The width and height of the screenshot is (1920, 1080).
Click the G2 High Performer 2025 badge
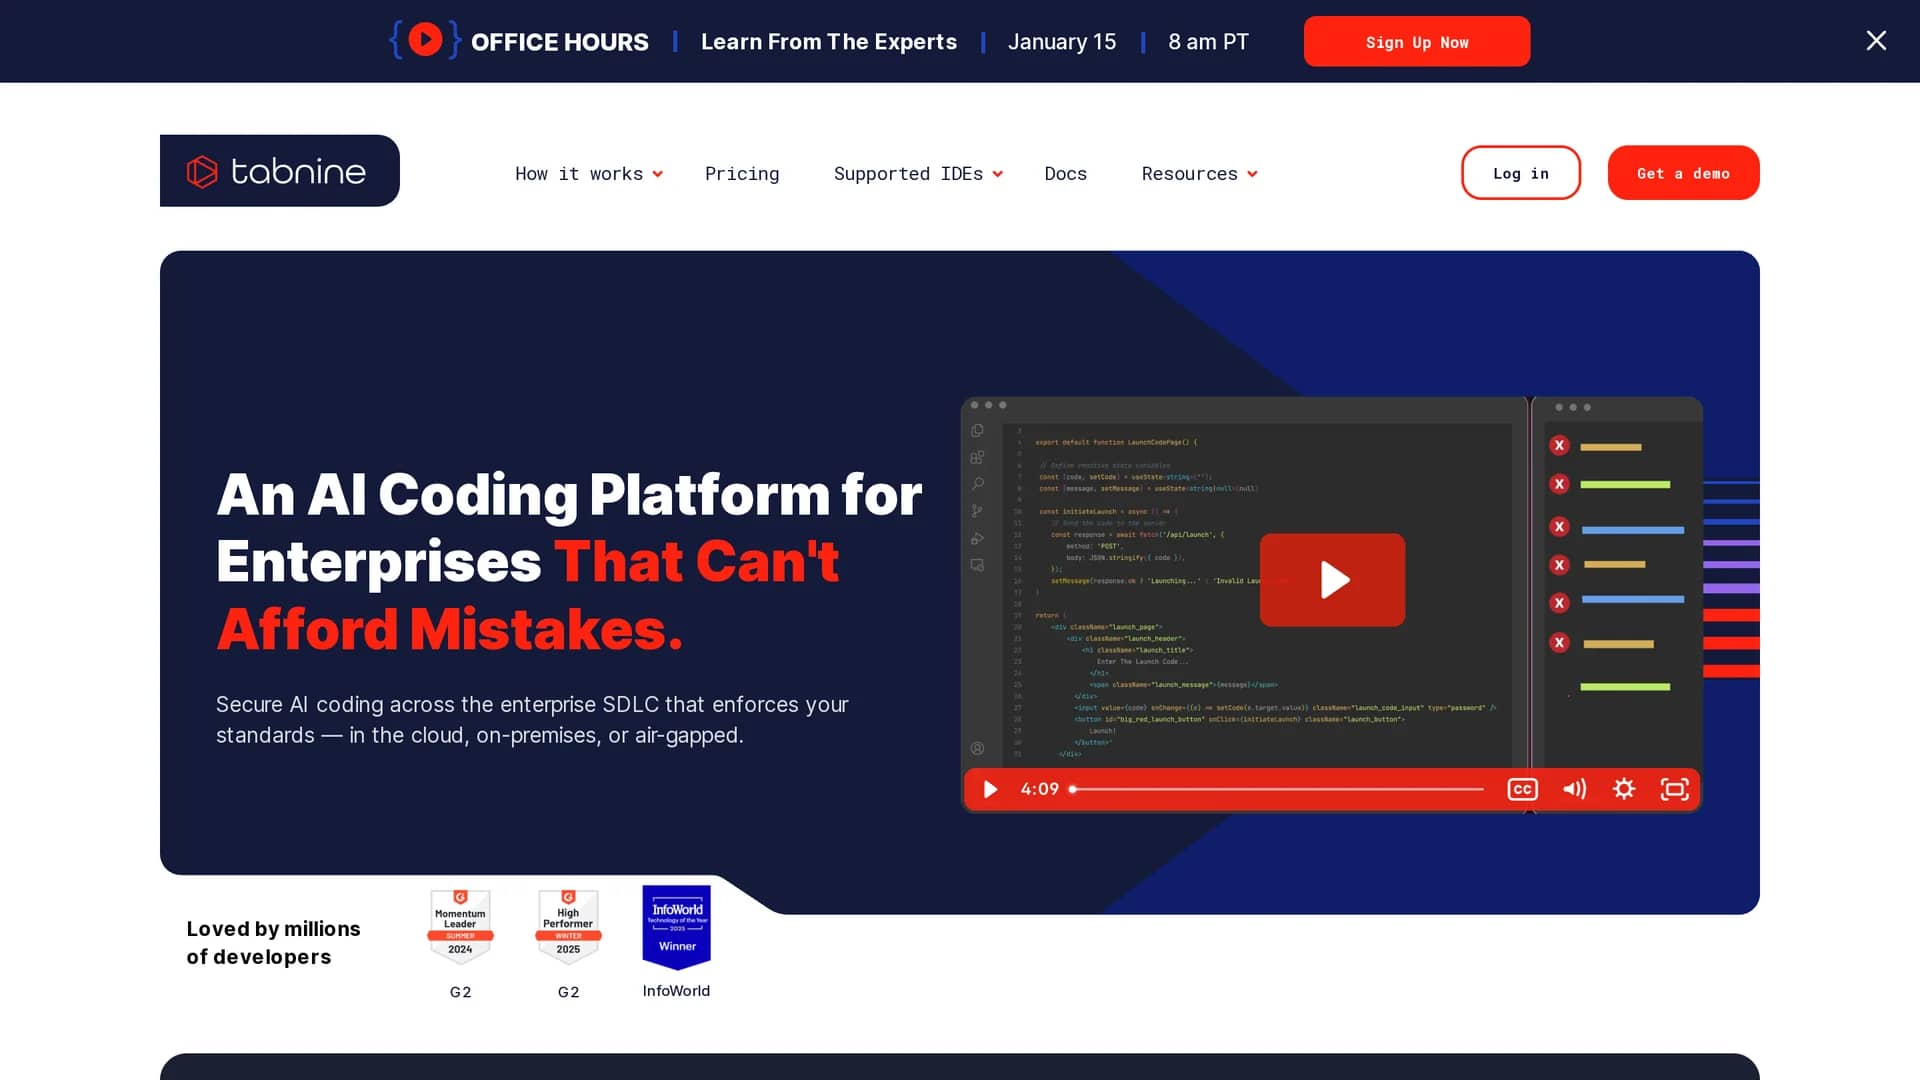(568, 927)
